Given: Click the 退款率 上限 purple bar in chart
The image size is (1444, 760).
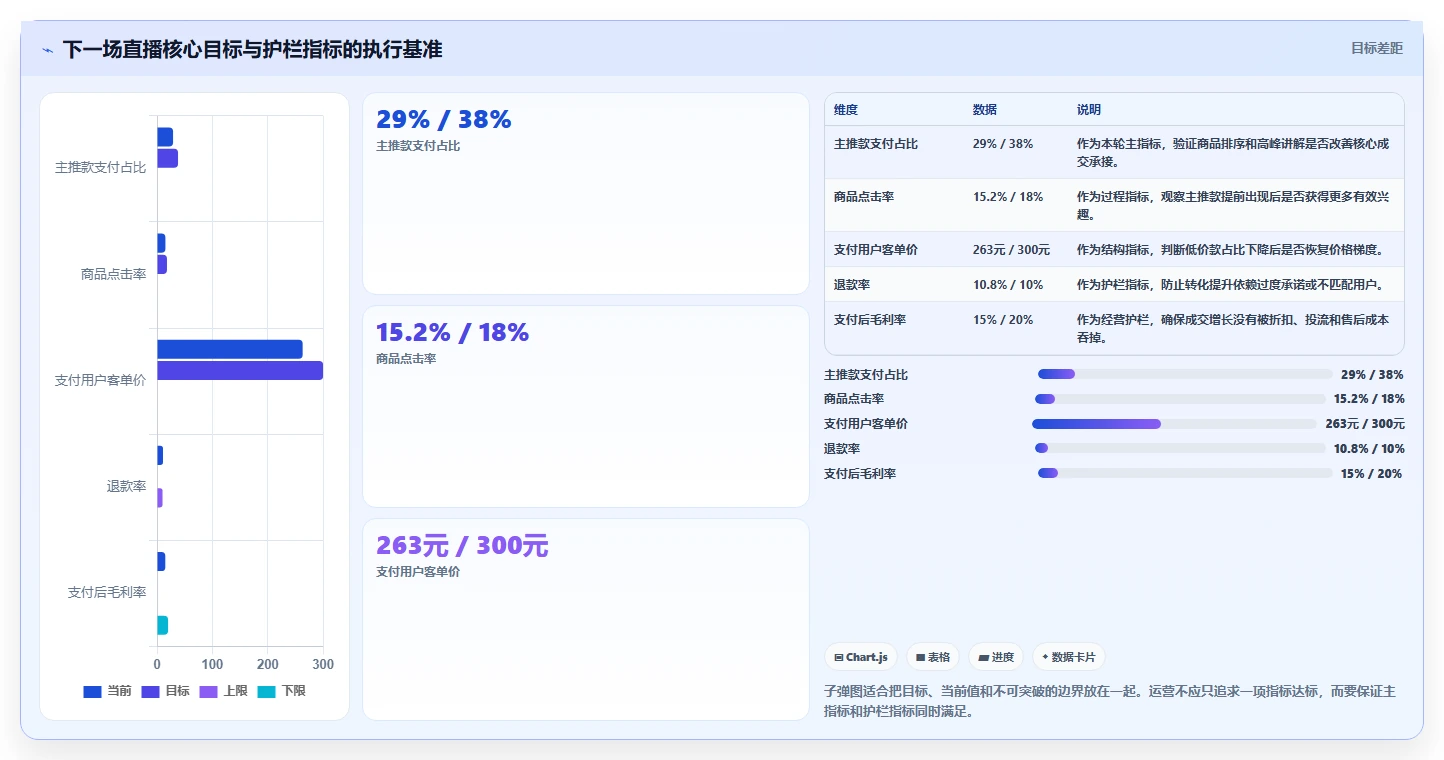Looking at the screenshot, I should pyautogui.click(x=160, y=498).
